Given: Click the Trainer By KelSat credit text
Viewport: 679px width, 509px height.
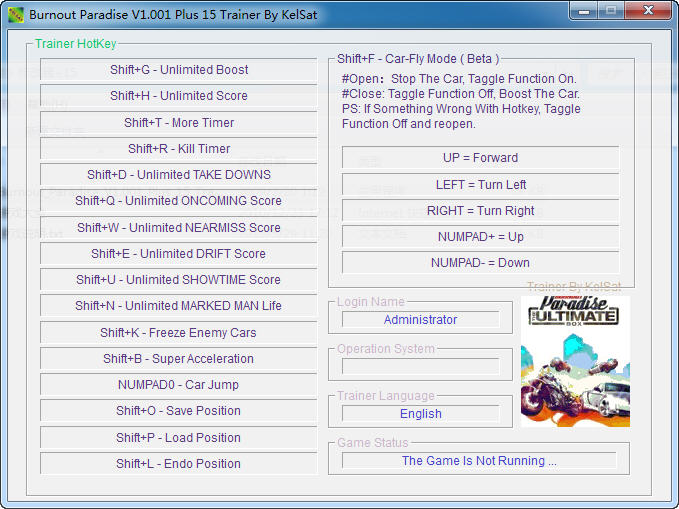Looking at the screenshot, I should [574, 286].
